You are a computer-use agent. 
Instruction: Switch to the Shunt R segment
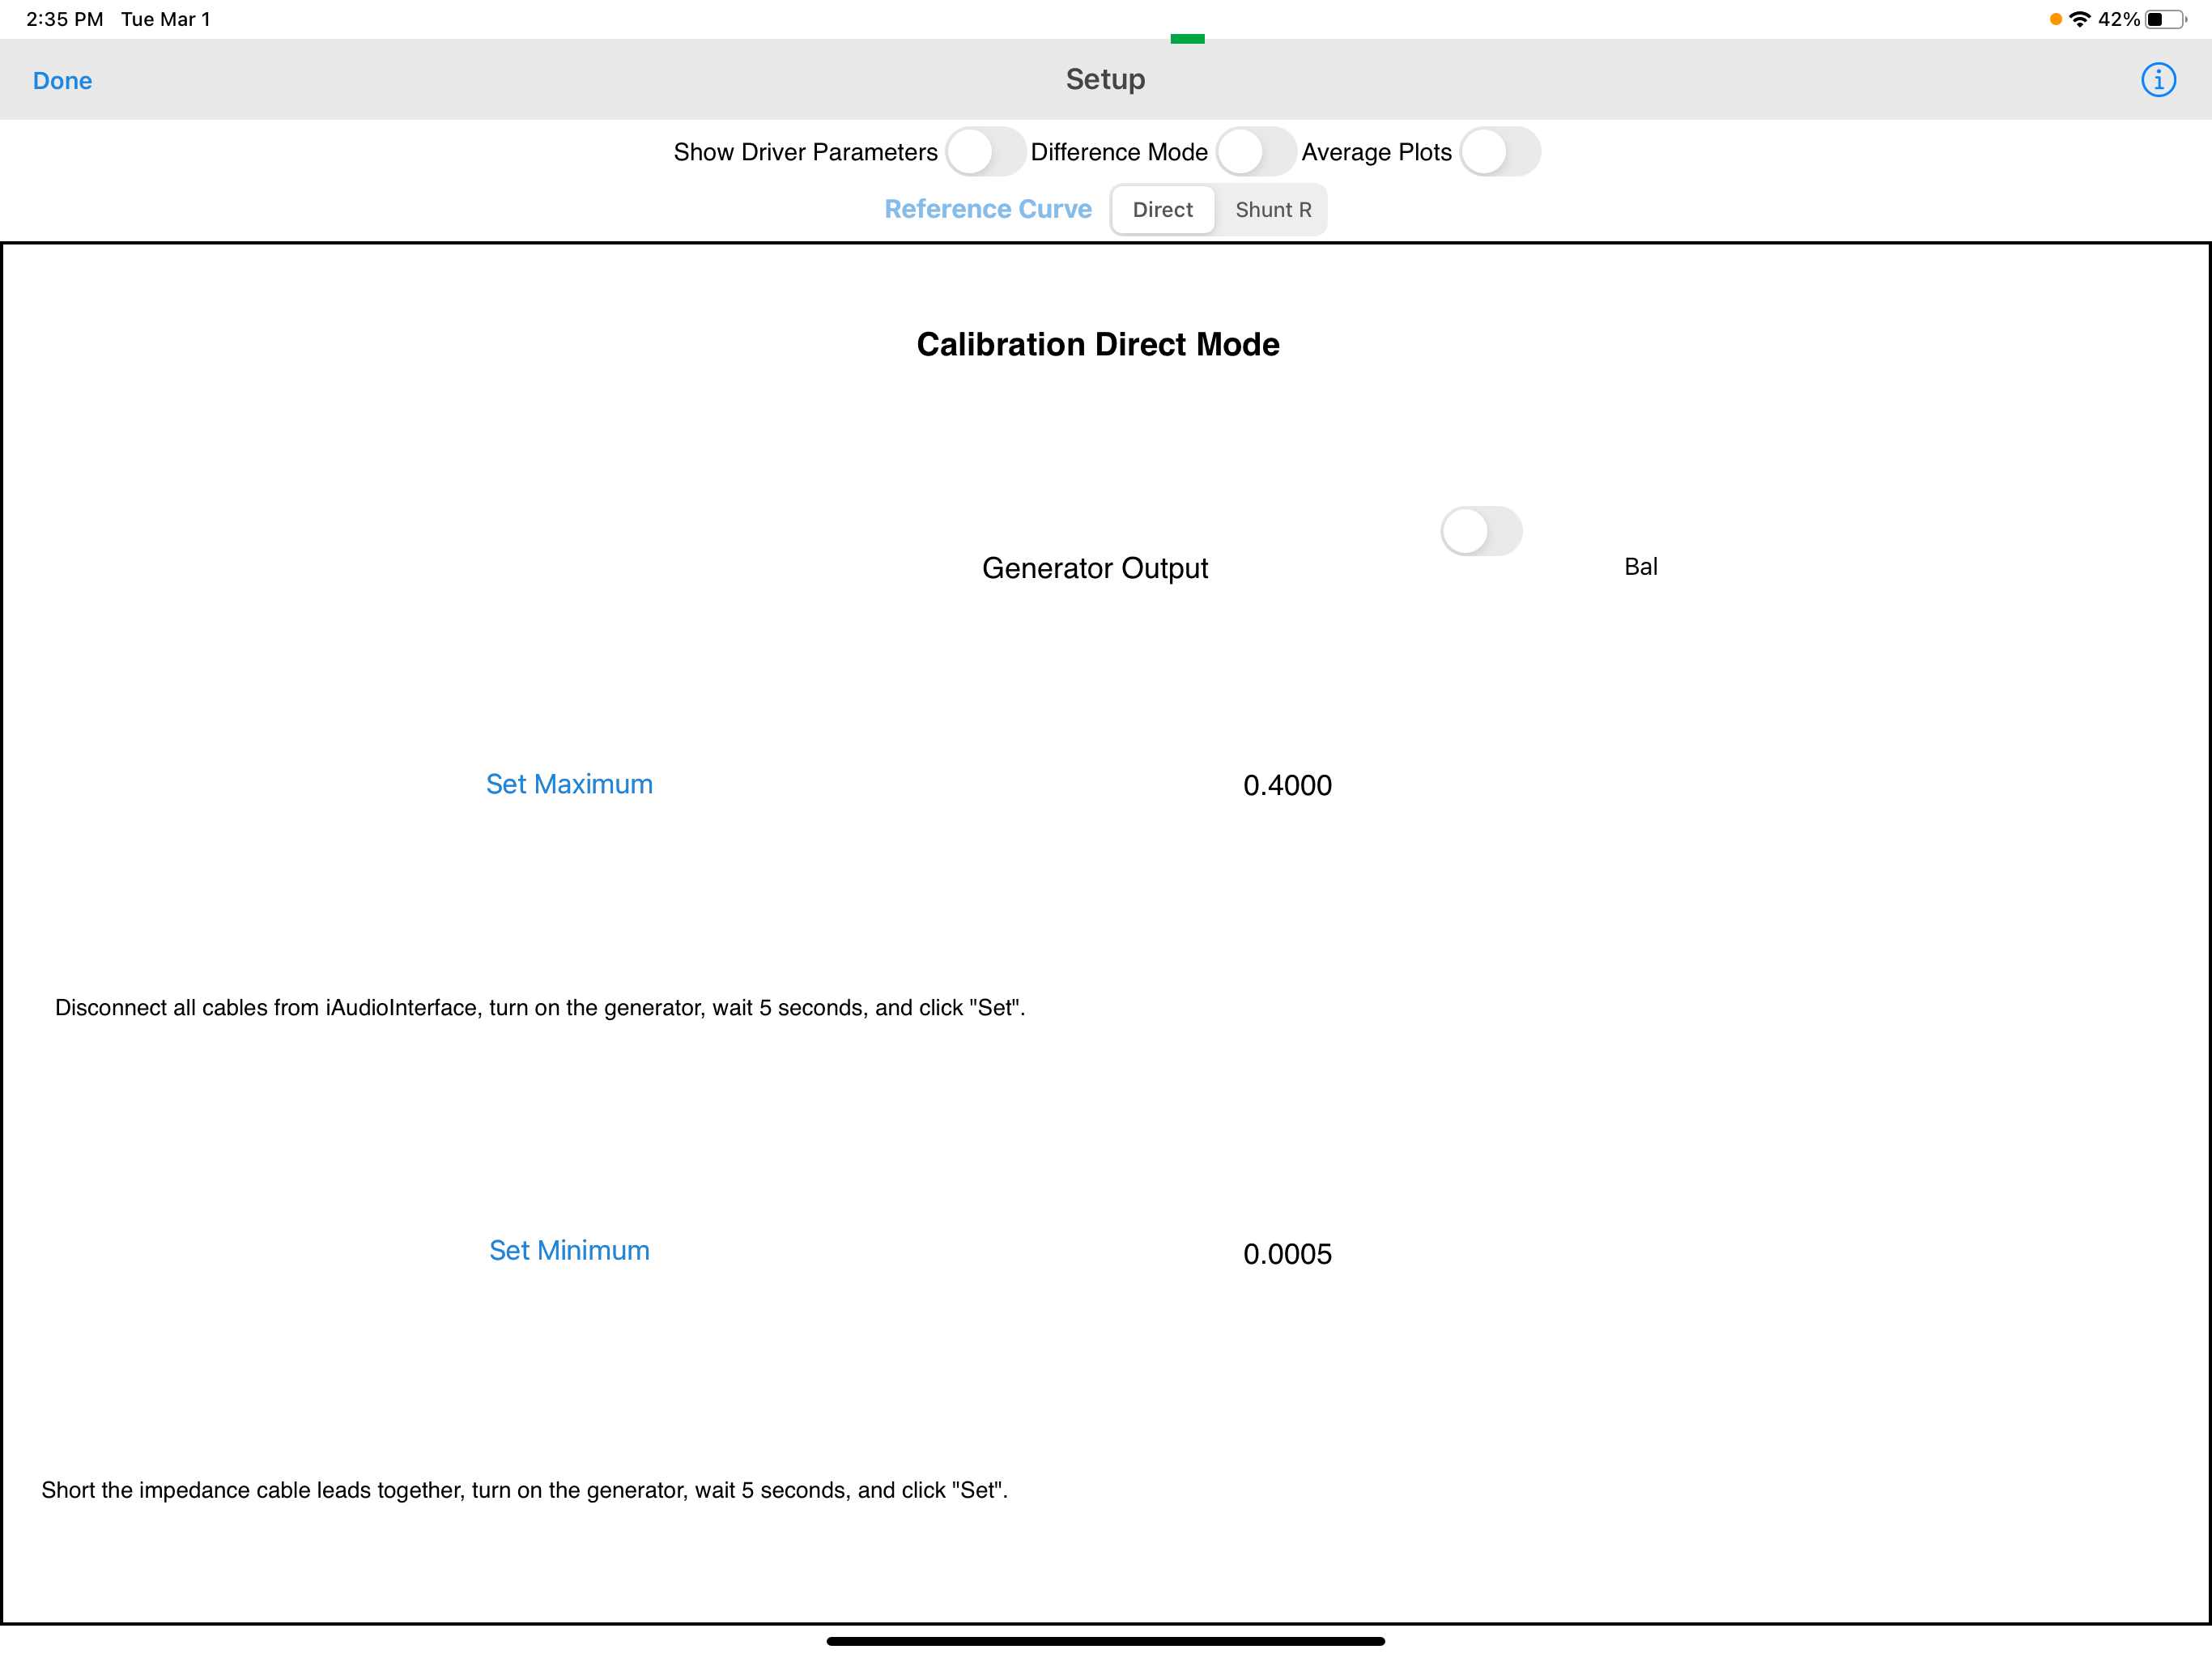tap(1272, 210)
